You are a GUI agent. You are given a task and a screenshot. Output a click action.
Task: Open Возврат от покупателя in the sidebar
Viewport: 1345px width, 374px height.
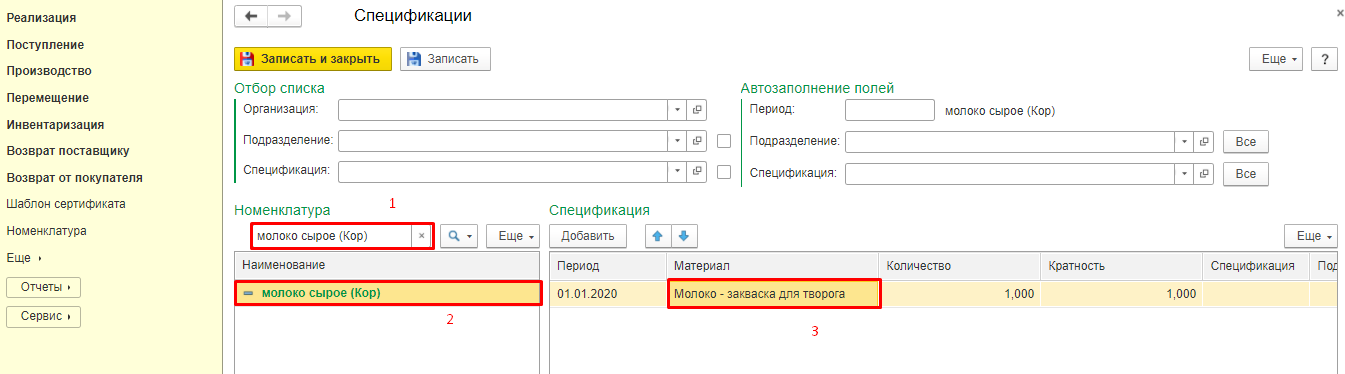pos(74,178)
